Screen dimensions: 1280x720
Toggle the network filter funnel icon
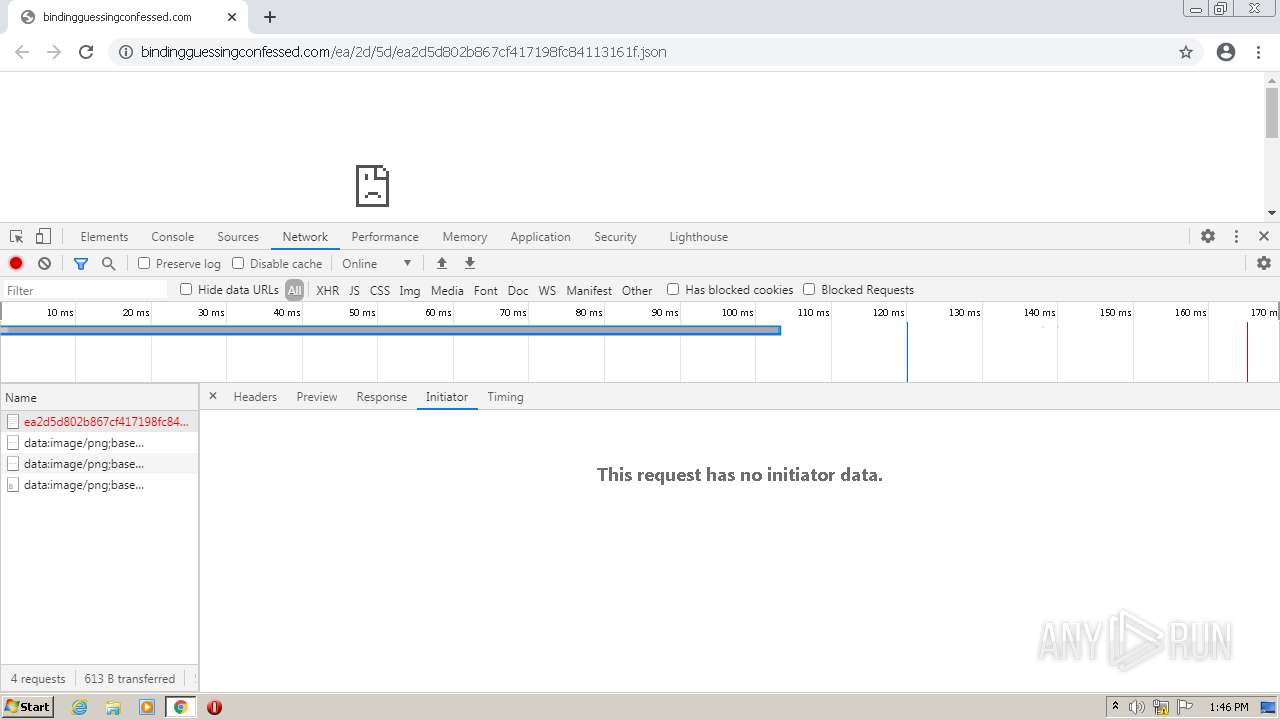(81, 263)
